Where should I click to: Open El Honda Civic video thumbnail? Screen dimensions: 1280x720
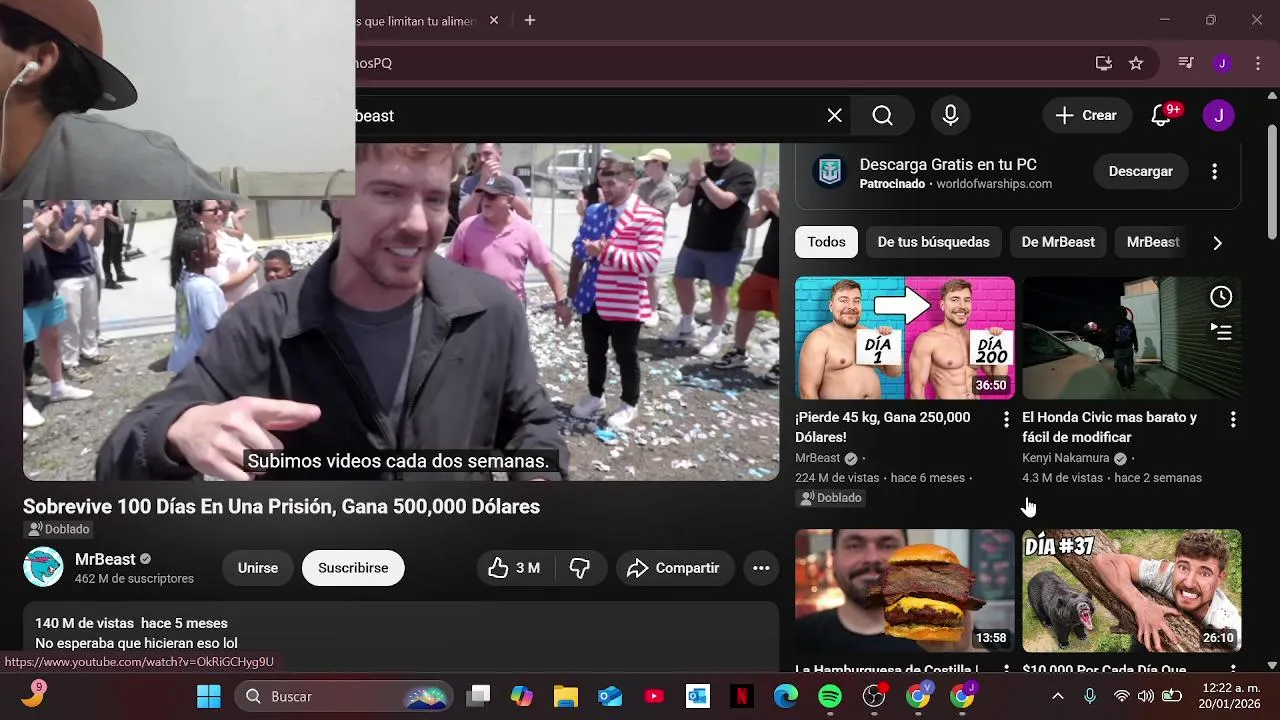[1132, 338]
